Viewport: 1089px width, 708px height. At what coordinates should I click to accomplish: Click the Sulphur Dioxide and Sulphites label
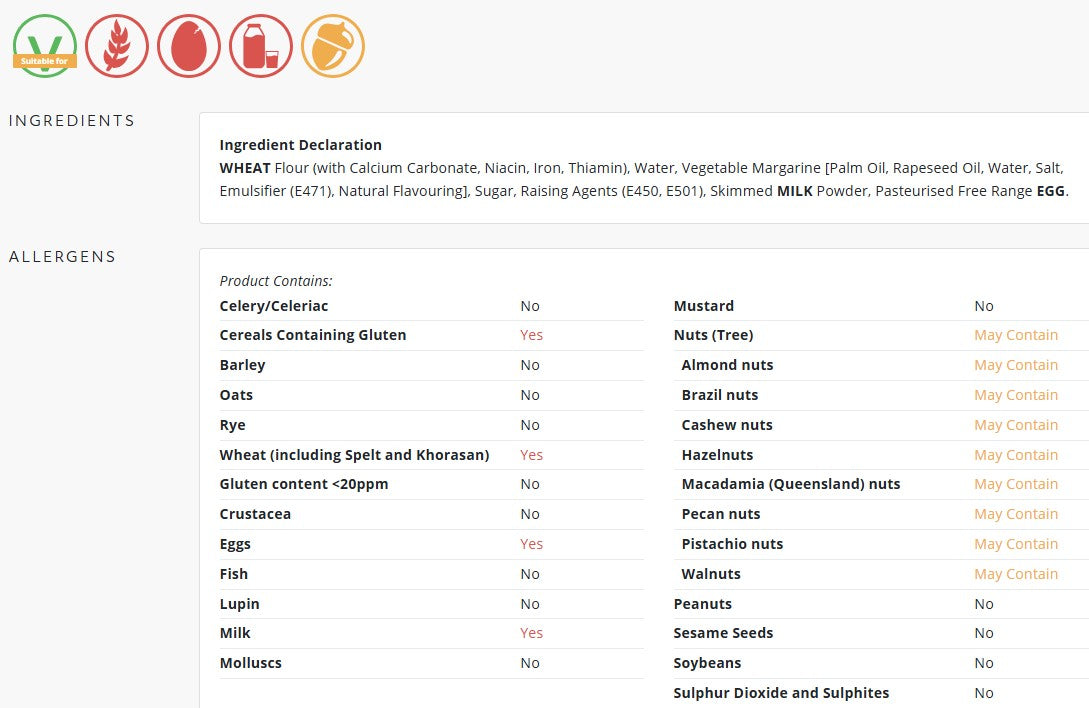[781, 693]
